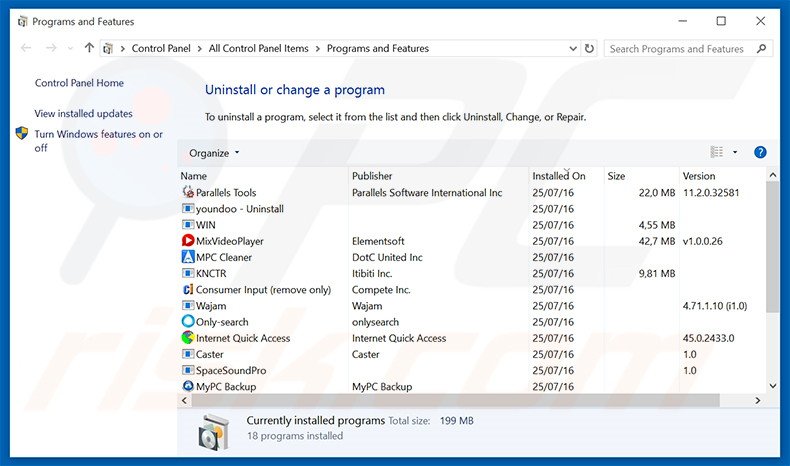Click the scroll right arrow of list
The image size is (790, 466).
[x=758, y=400]
